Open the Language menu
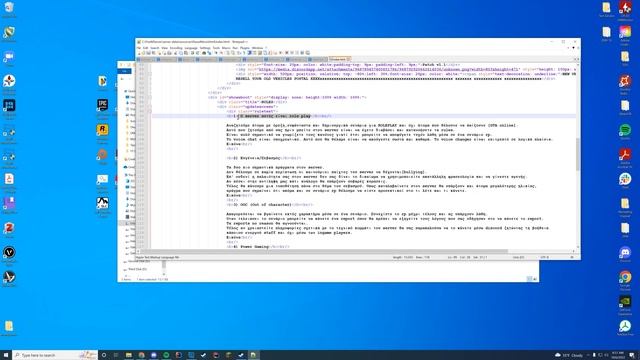Screen dimensions: 640x360 tap(191, 48)
